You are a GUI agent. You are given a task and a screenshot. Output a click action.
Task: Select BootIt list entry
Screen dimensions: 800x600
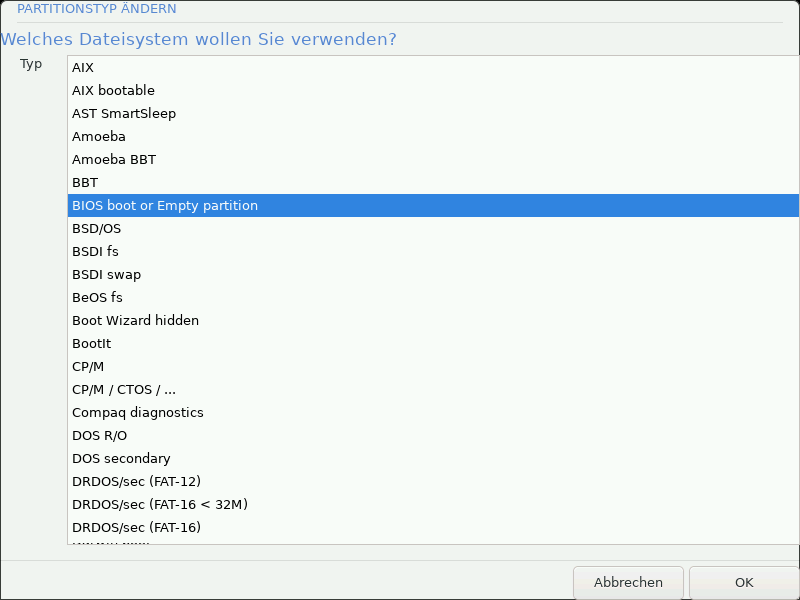pyautogui.click(x=91, y=343)
